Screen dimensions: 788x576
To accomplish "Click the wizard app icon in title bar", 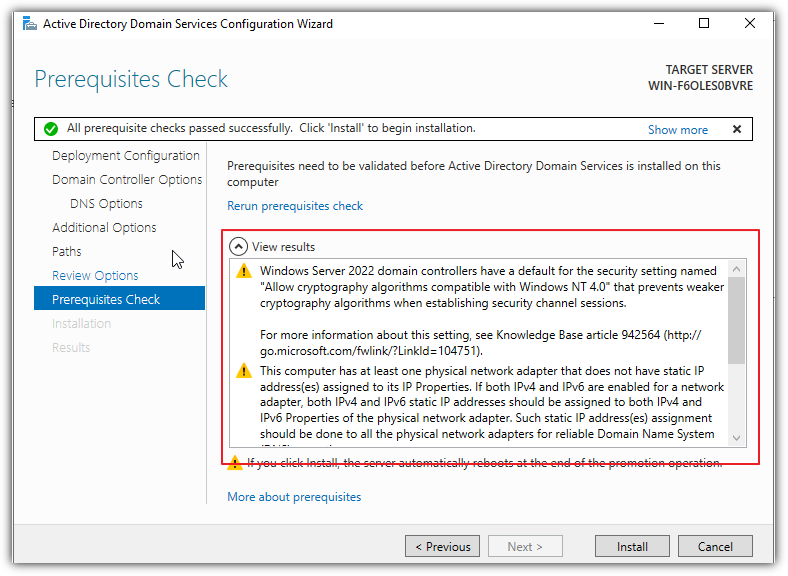I will pos(30,24).
